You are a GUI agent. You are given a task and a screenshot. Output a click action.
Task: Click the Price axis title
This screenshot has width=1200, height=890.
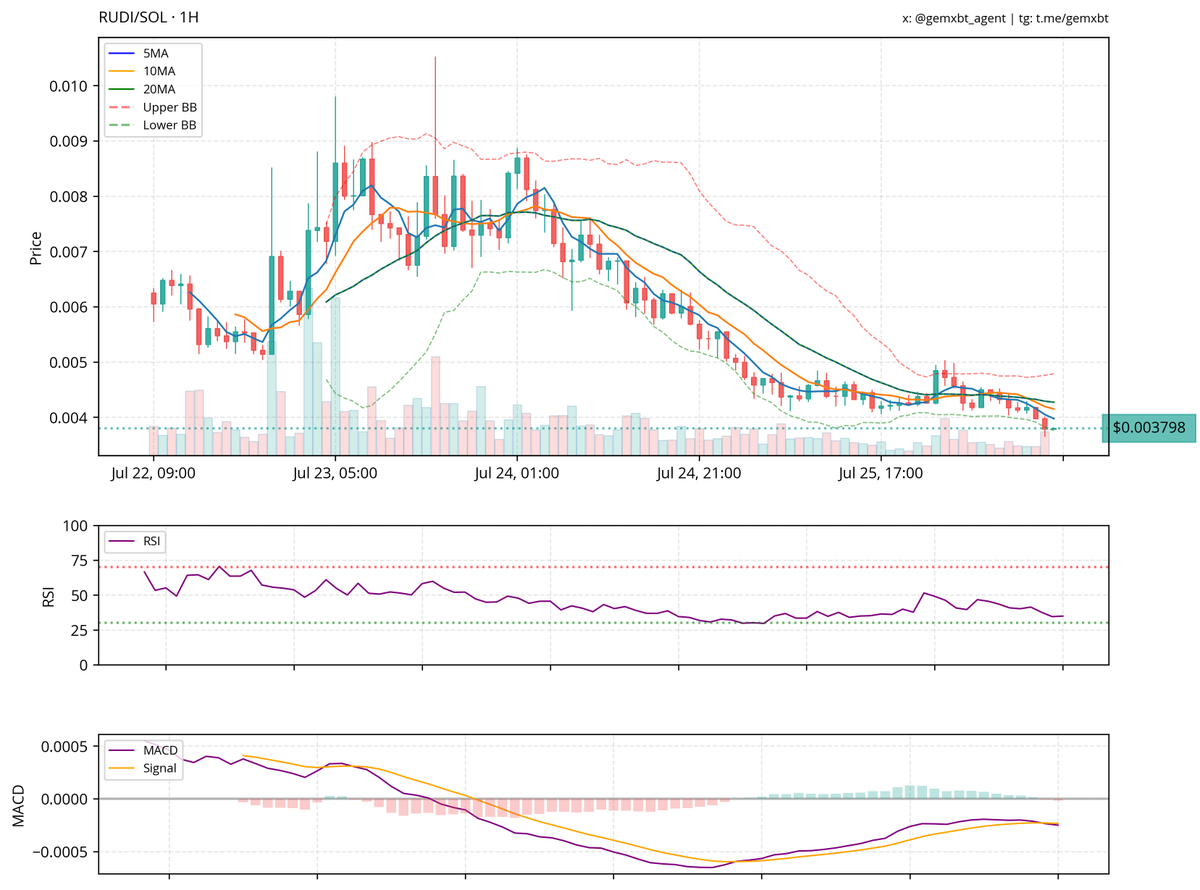coord(35,247)
